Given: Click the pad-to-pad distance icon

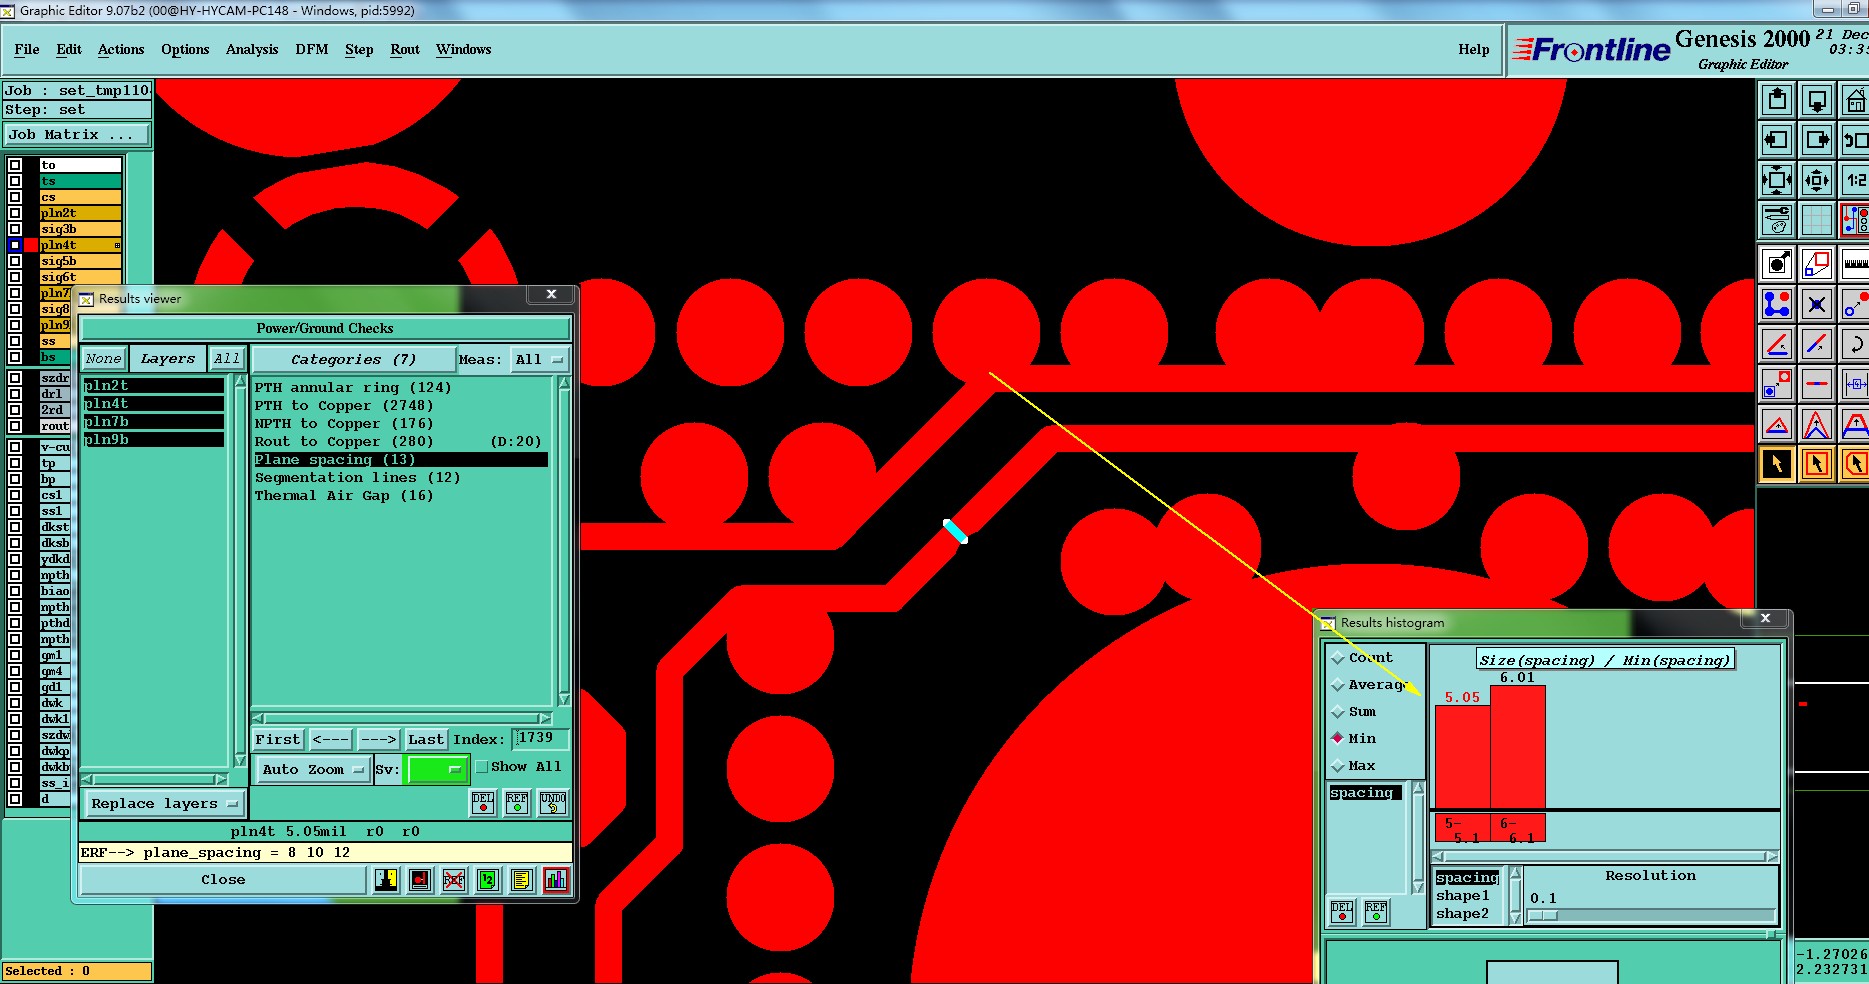Looking at the screenshot, I should pyautogui.click(x=1777, y=384).
